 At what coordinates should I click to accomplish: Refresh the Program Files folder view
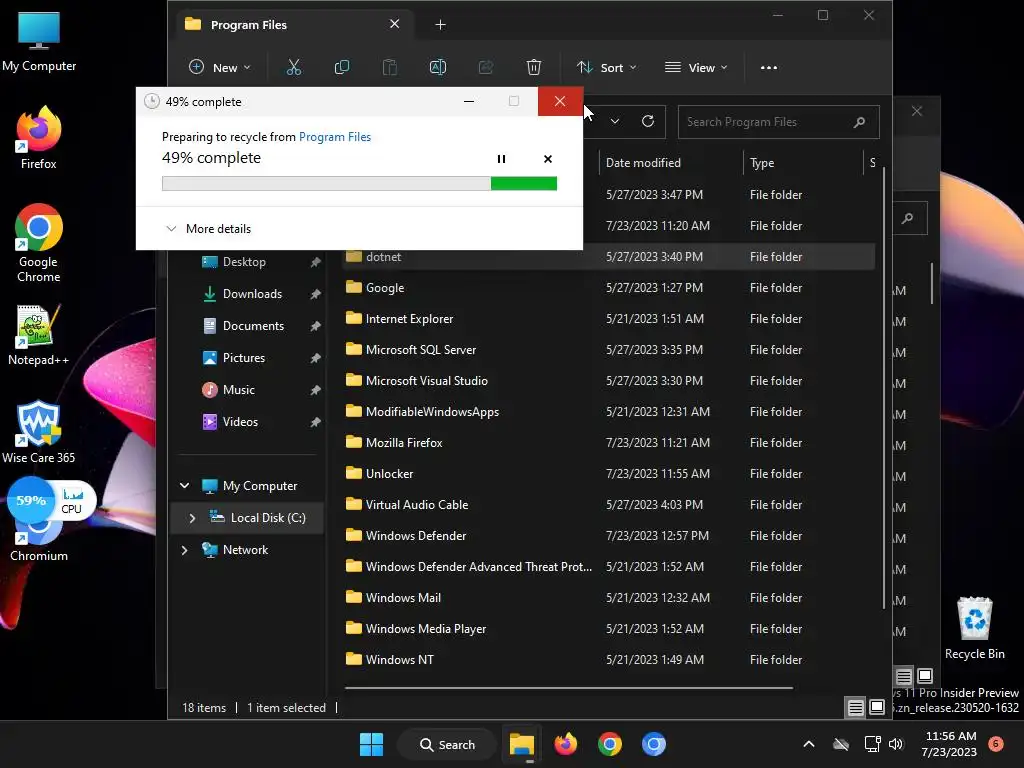(x=648, y=121)
